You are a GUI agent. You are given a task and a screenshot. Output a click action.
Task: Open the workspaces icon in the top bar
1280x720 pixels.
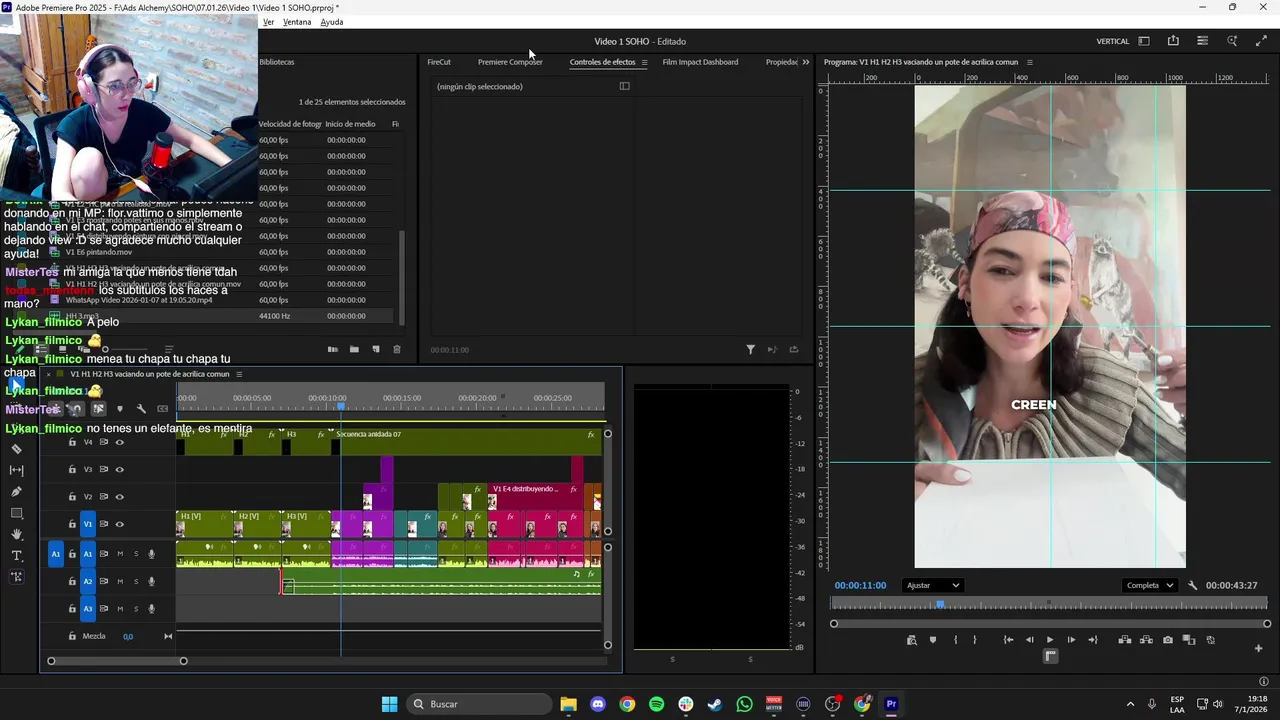1144,41
